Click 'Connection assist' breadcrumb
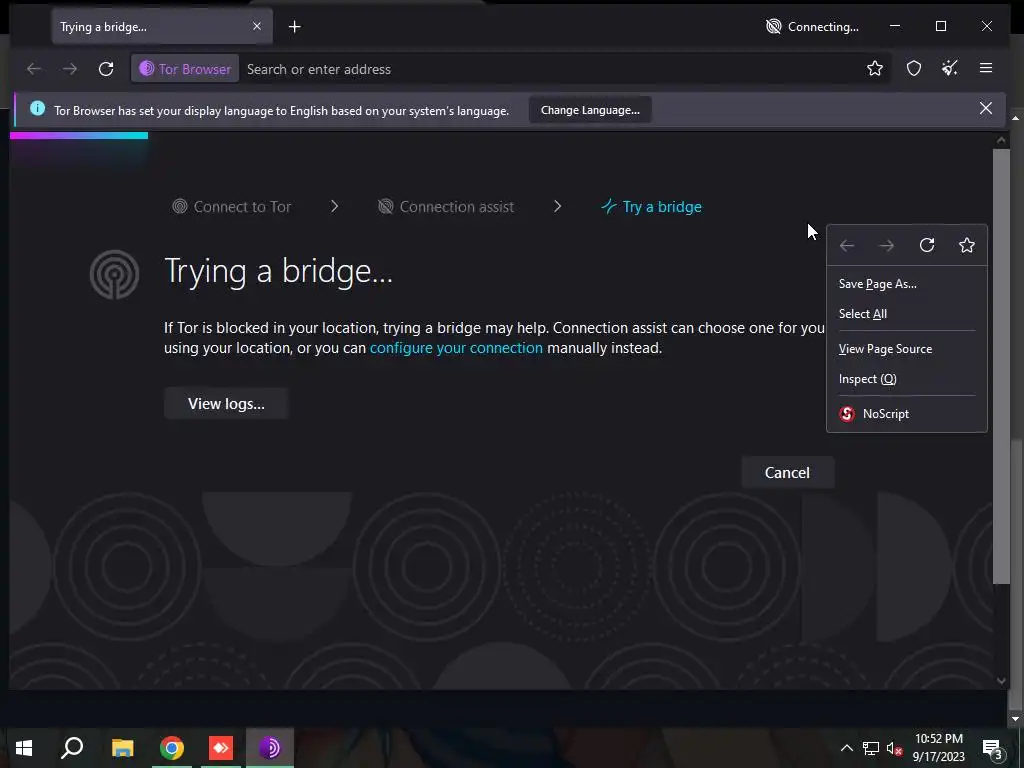Viewport: 1024px width, 768px height. pos(445,206)
